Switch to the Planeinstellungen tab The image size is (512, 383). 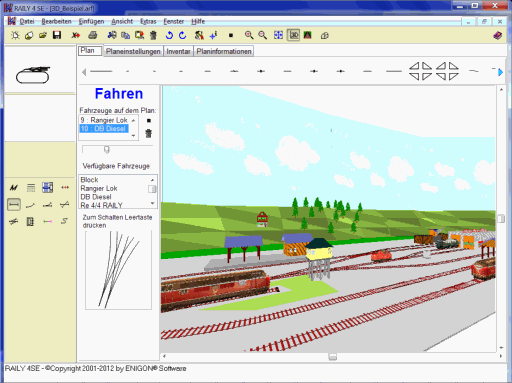coord(133,51)
